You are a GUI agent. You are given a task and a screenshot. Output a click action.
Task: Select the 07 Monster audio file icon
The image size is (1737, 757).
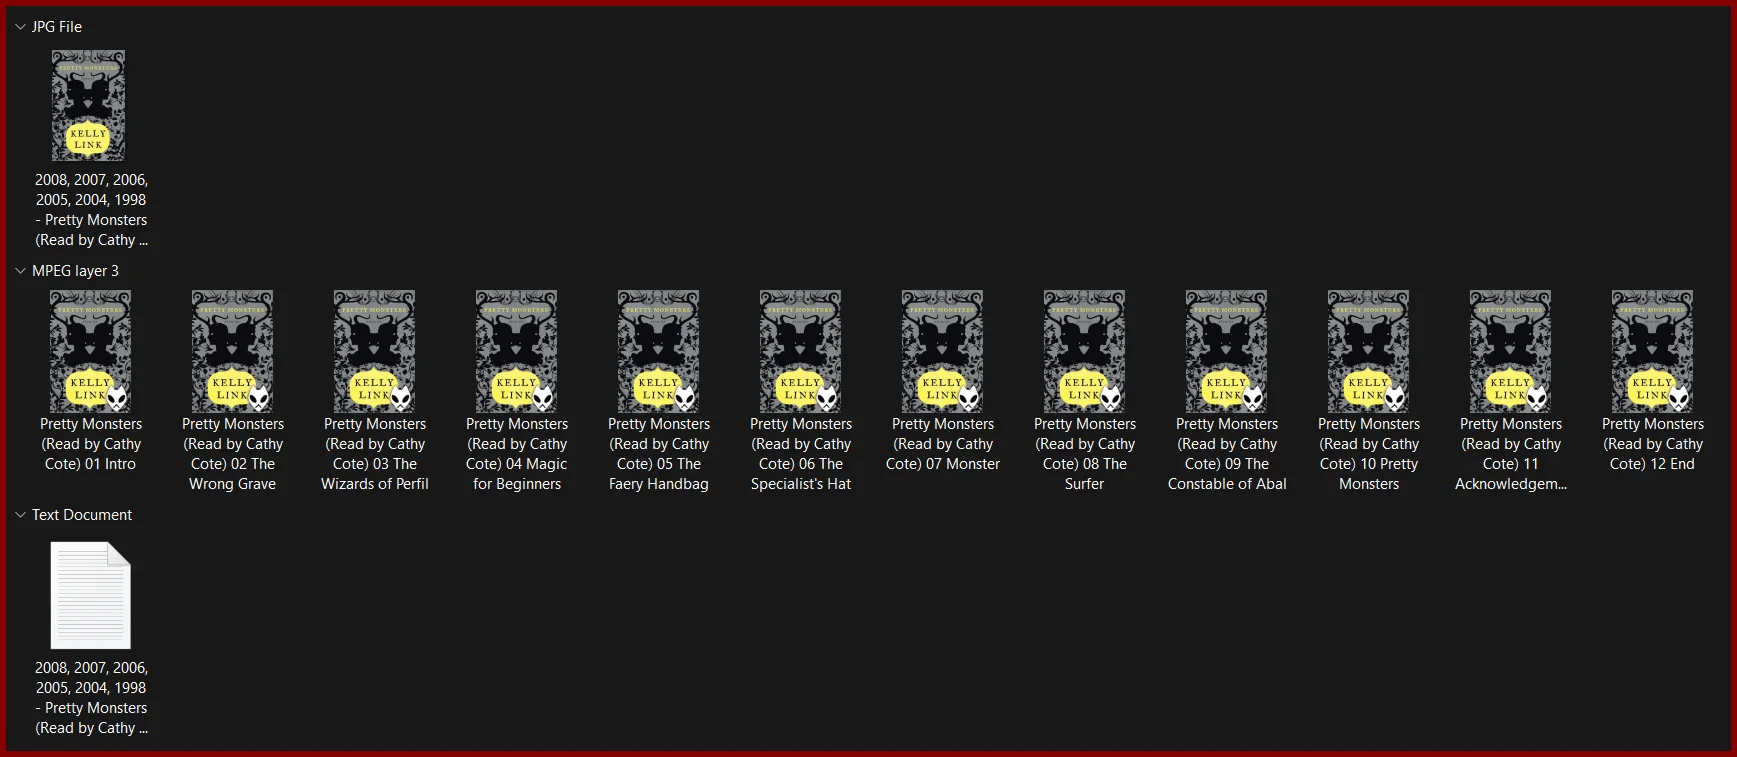pos(943,351)
